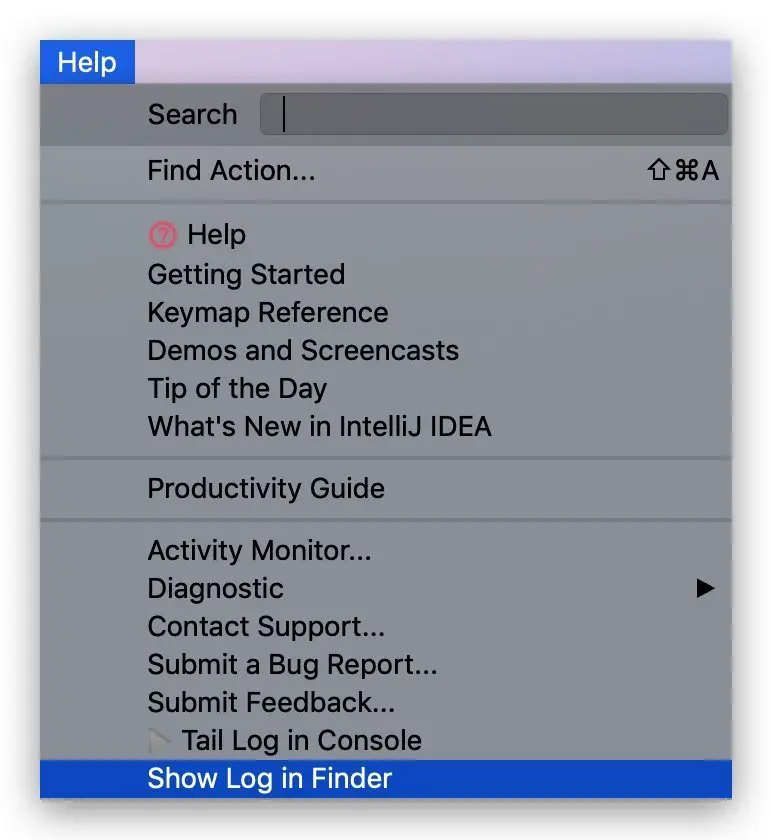
Task: Show the Tip of the Day
Action: pos(237,389)
